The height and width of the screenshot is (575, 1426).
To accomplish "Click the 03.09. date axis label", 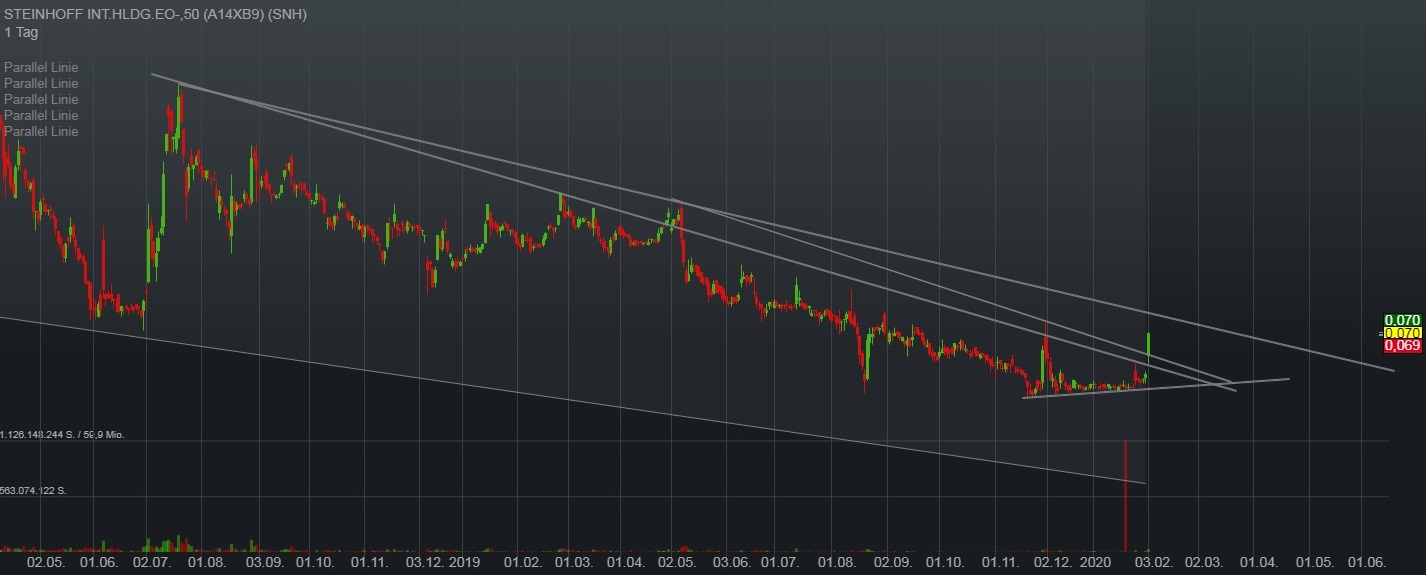I will (265, 564).
